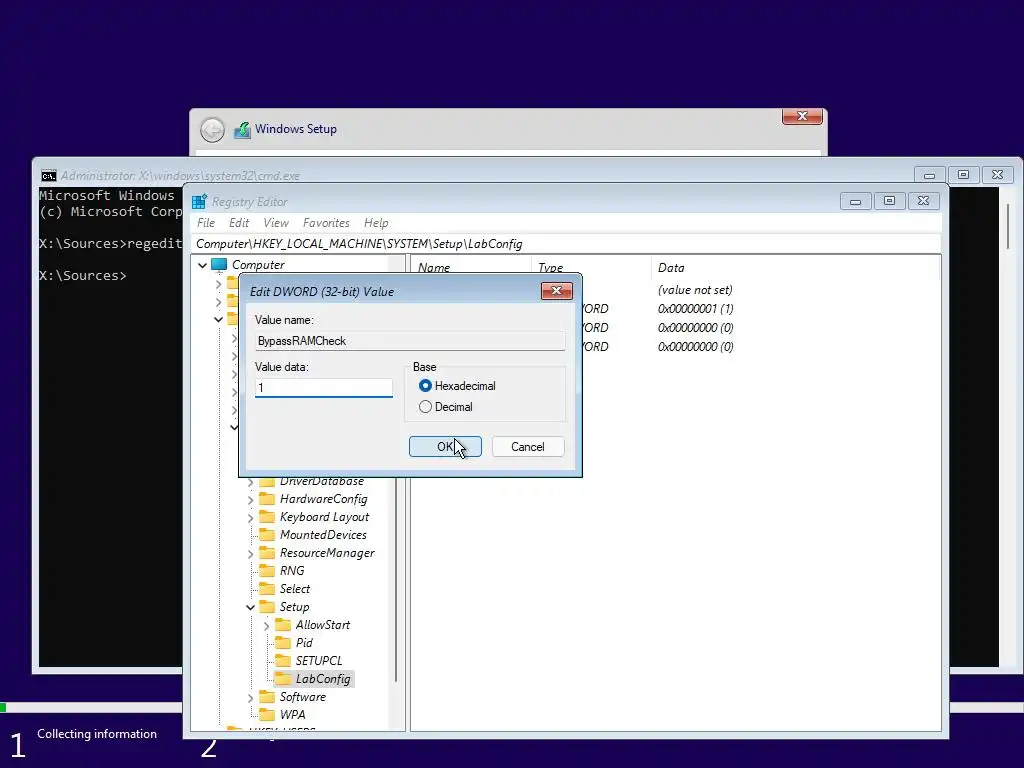Image resolution: width=1024 pixels, height=768 pixels.
Task: Select the Decimal base option
Action: (445, 407)
